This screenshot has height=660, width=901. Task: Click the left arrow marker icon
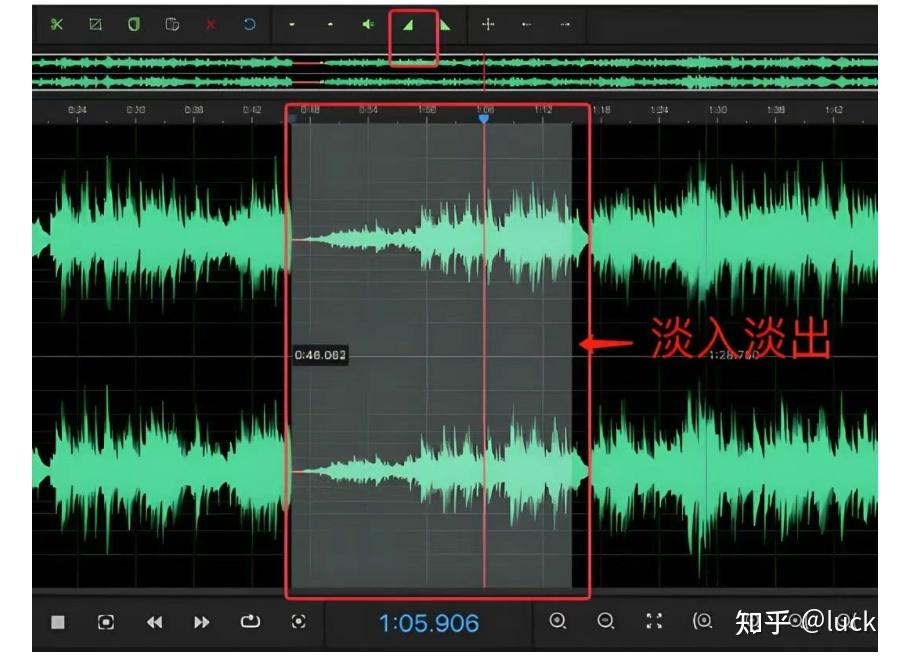click(x=526, y=24)
